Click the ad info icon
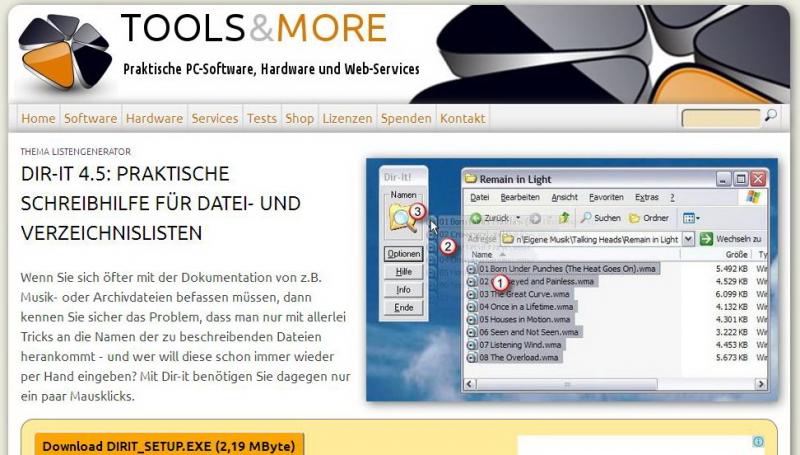This screenshot has height=455, width=800. coord(758,441)
